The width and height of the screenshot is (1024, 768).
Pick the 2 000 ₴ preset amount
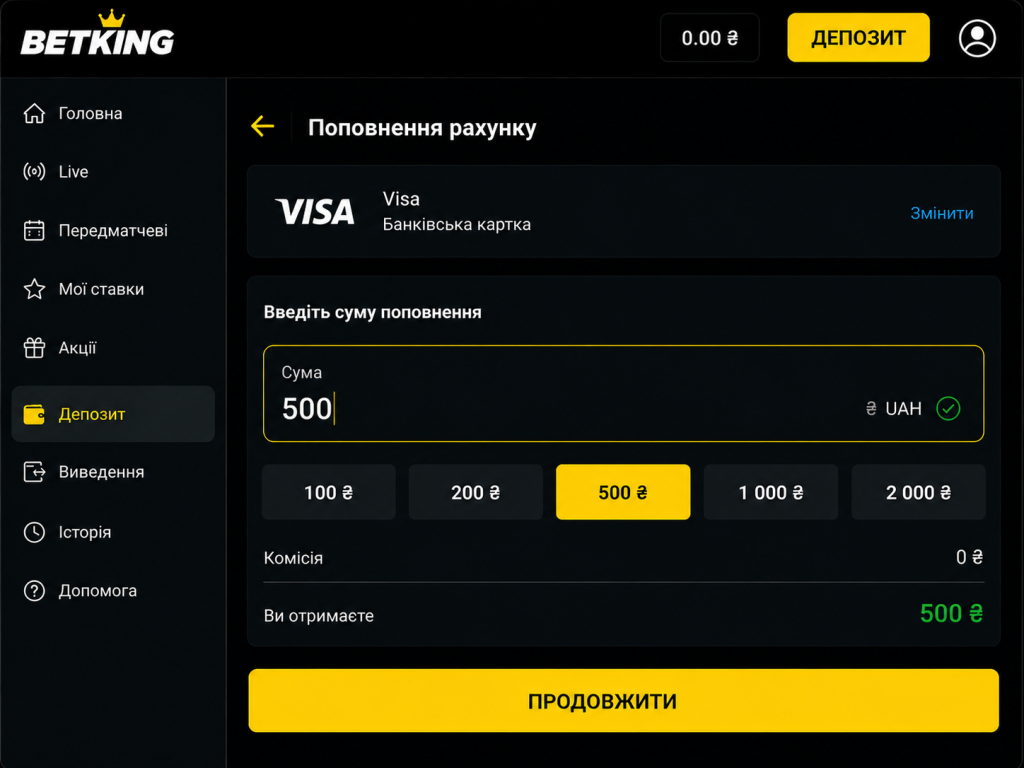click(x=918, y=492)
